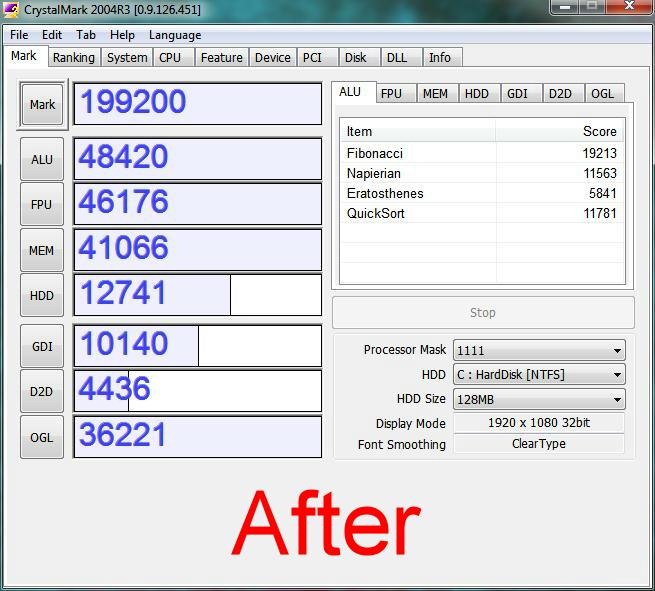
Task: Run the ALU benchmark button
Action: click(42, 159)
